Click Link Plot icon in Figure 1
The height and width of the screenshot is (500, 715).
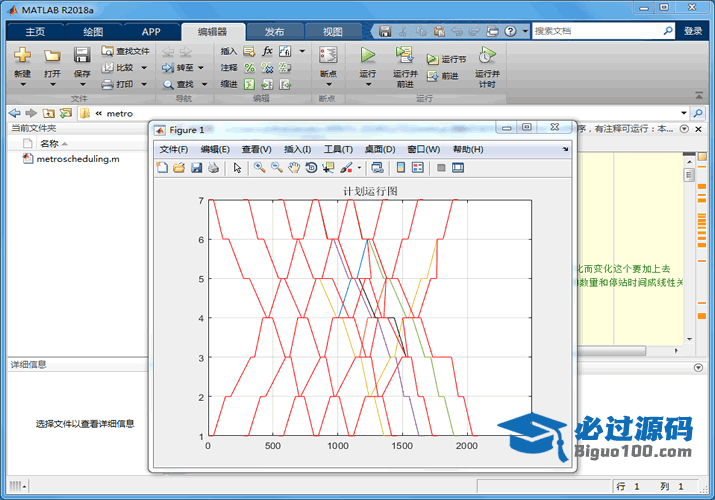pos(378,168)
